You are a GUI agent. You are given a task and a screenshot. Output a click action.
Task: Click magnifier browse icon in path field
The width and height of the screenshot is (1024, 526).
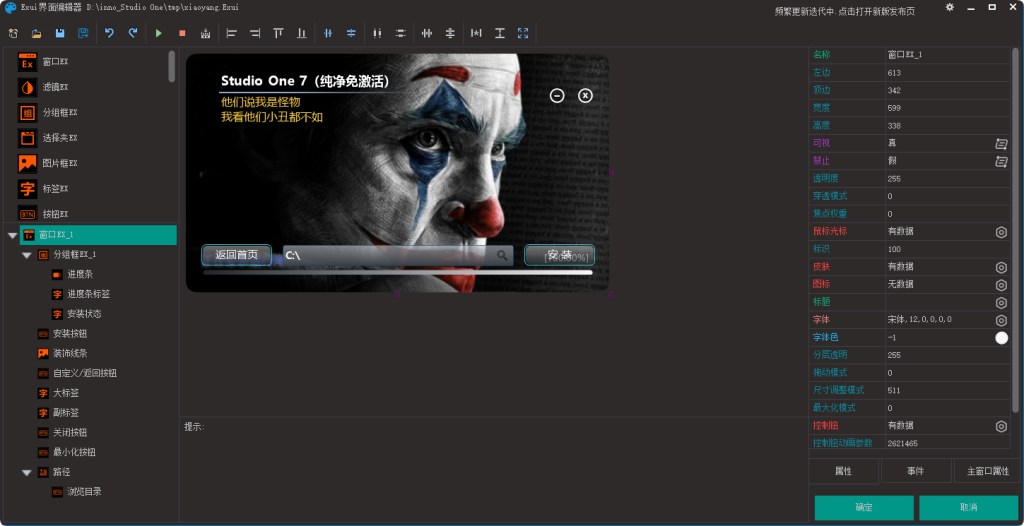tap(502, 255)
